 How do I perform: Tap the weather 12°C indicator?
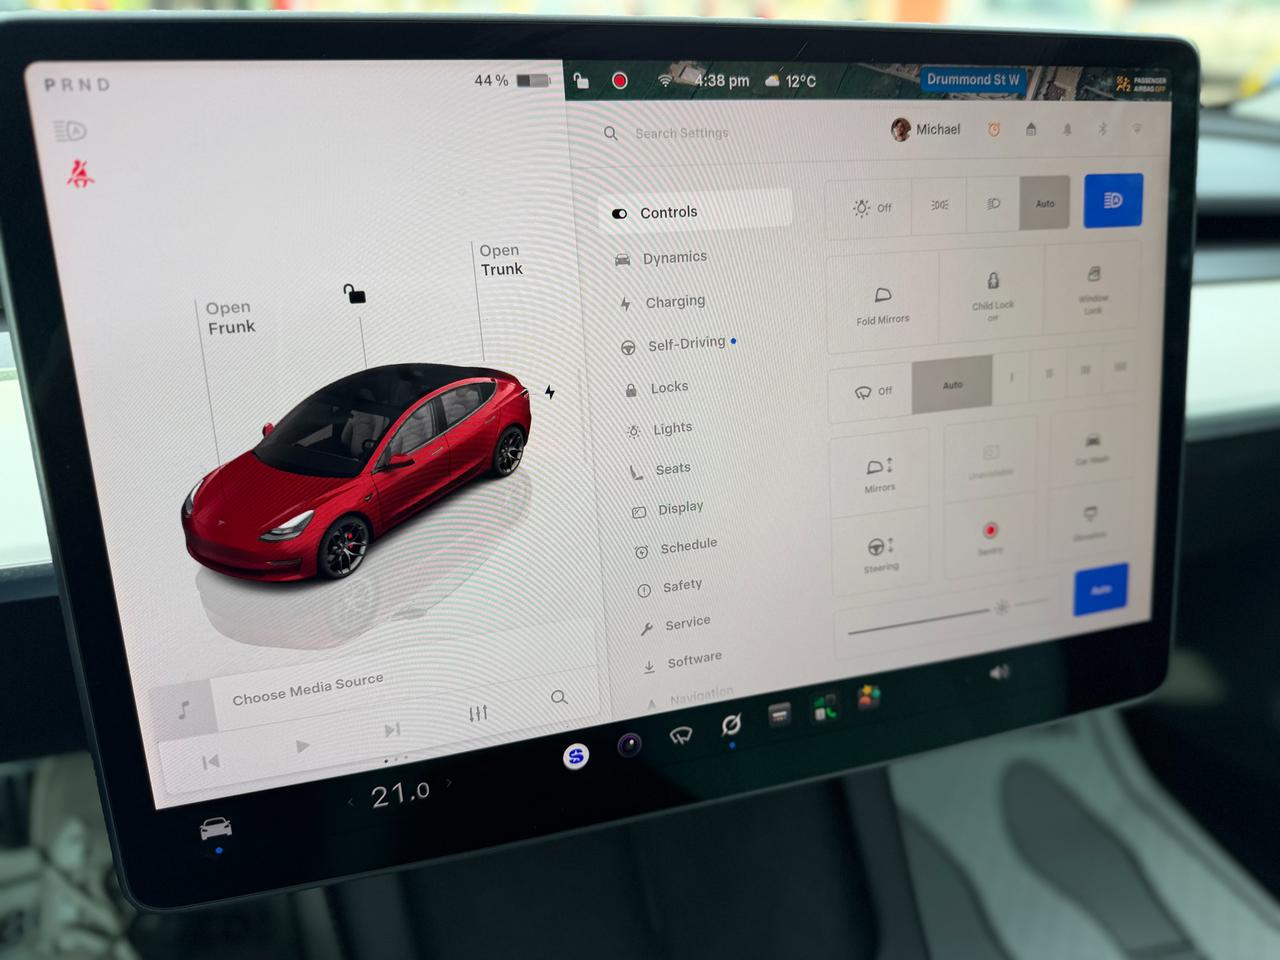point(790,81)
